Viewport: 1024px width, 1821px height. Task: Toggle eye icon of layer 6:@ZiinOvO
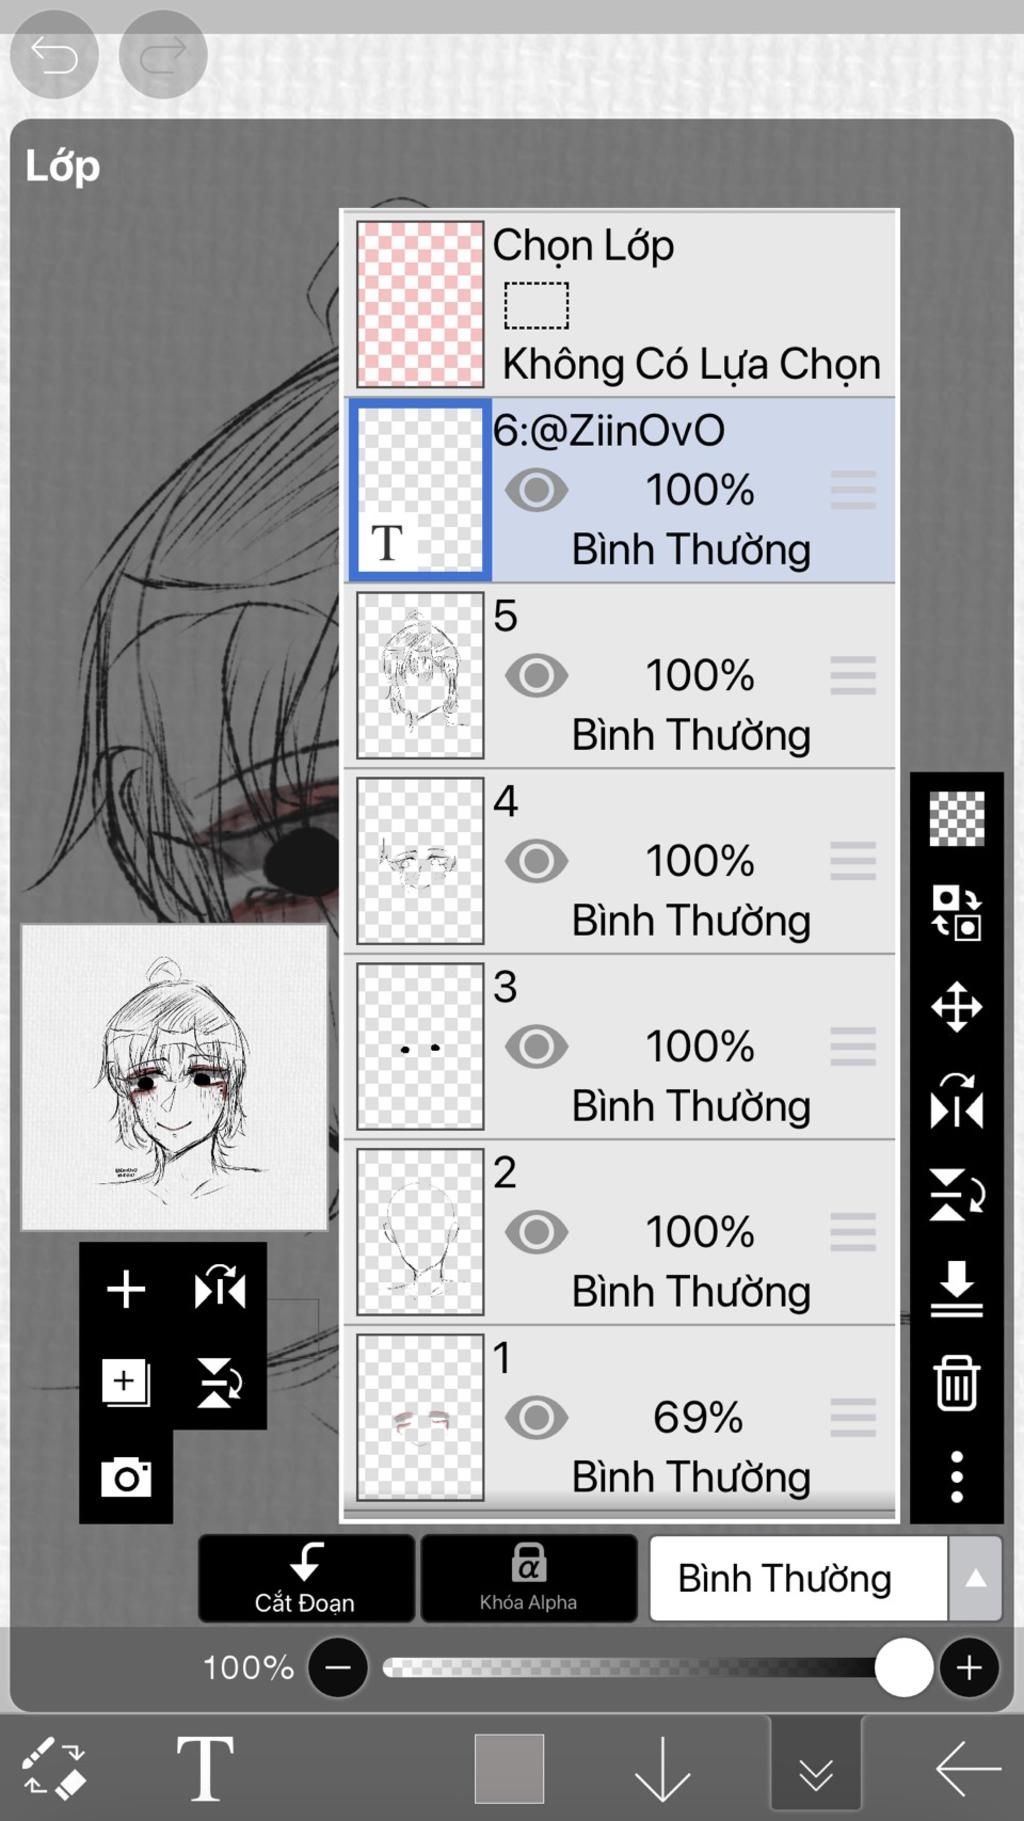click(536, 490)
